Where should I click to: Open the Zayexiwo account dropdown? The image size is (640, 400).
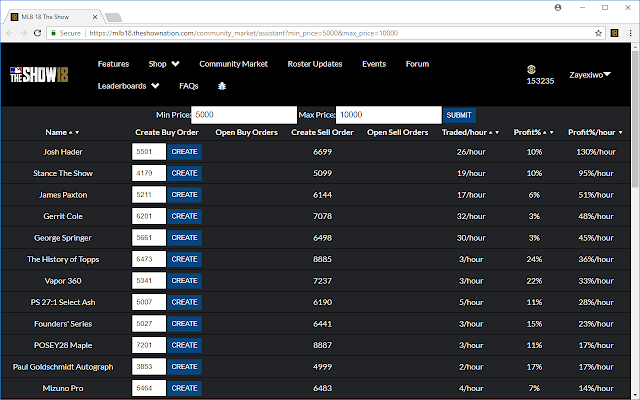[590, 75]
